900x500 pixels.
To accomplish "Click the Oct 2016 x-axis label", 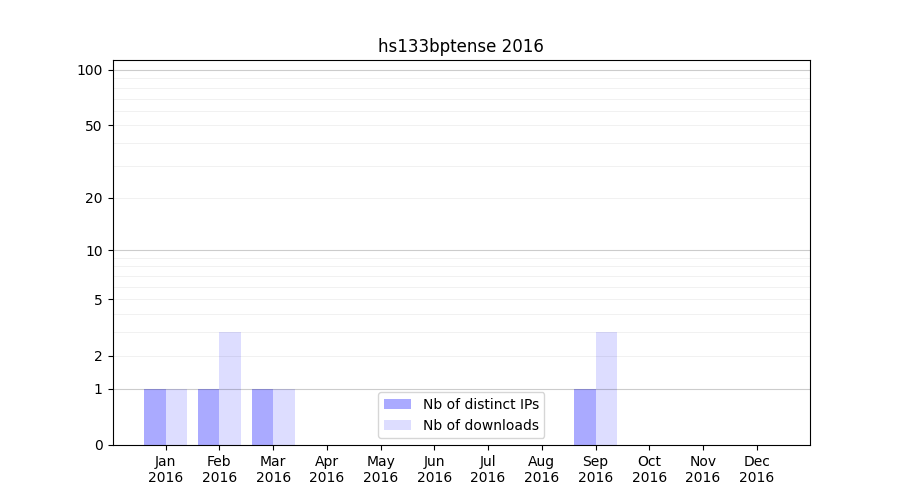I will [x=649, y=469].
